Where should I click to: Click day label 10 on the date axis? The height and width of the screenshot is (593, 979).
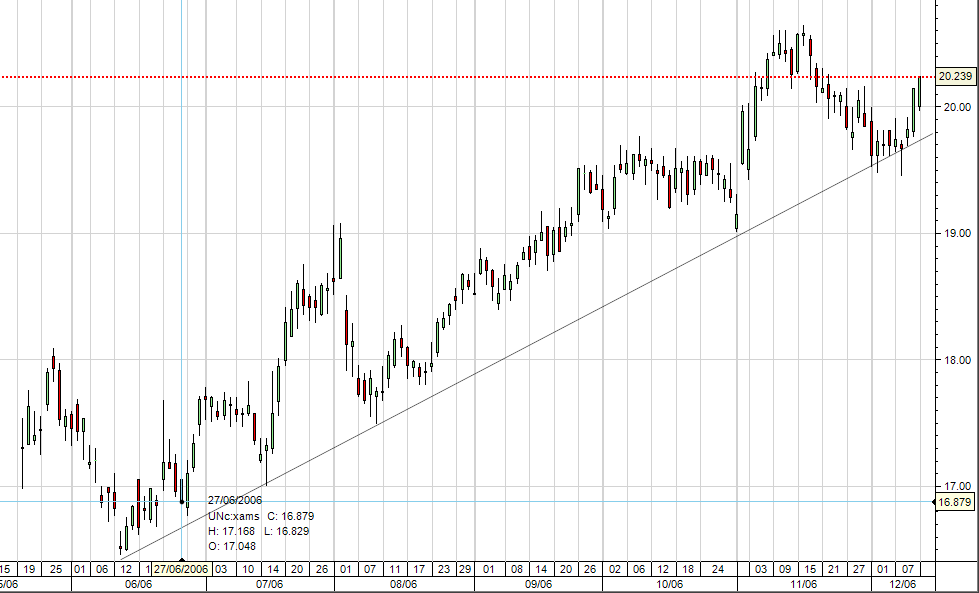tap(248, 569)
